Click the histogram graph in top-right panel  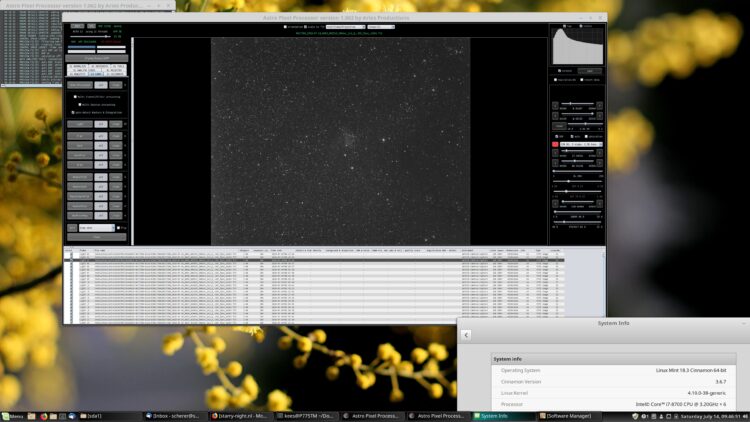(577, 46)
